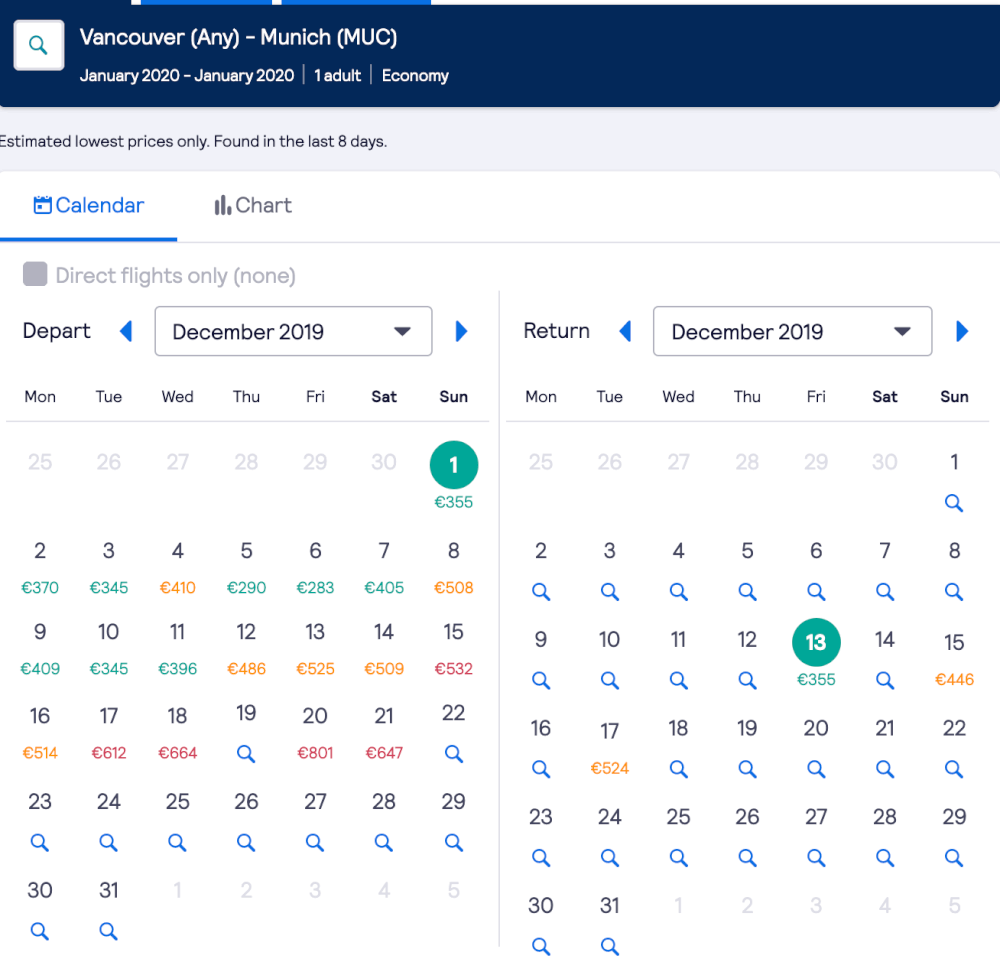The image size is (1000, 962).
Task: Search prices for depart date 22
Action: click(453, 754)
